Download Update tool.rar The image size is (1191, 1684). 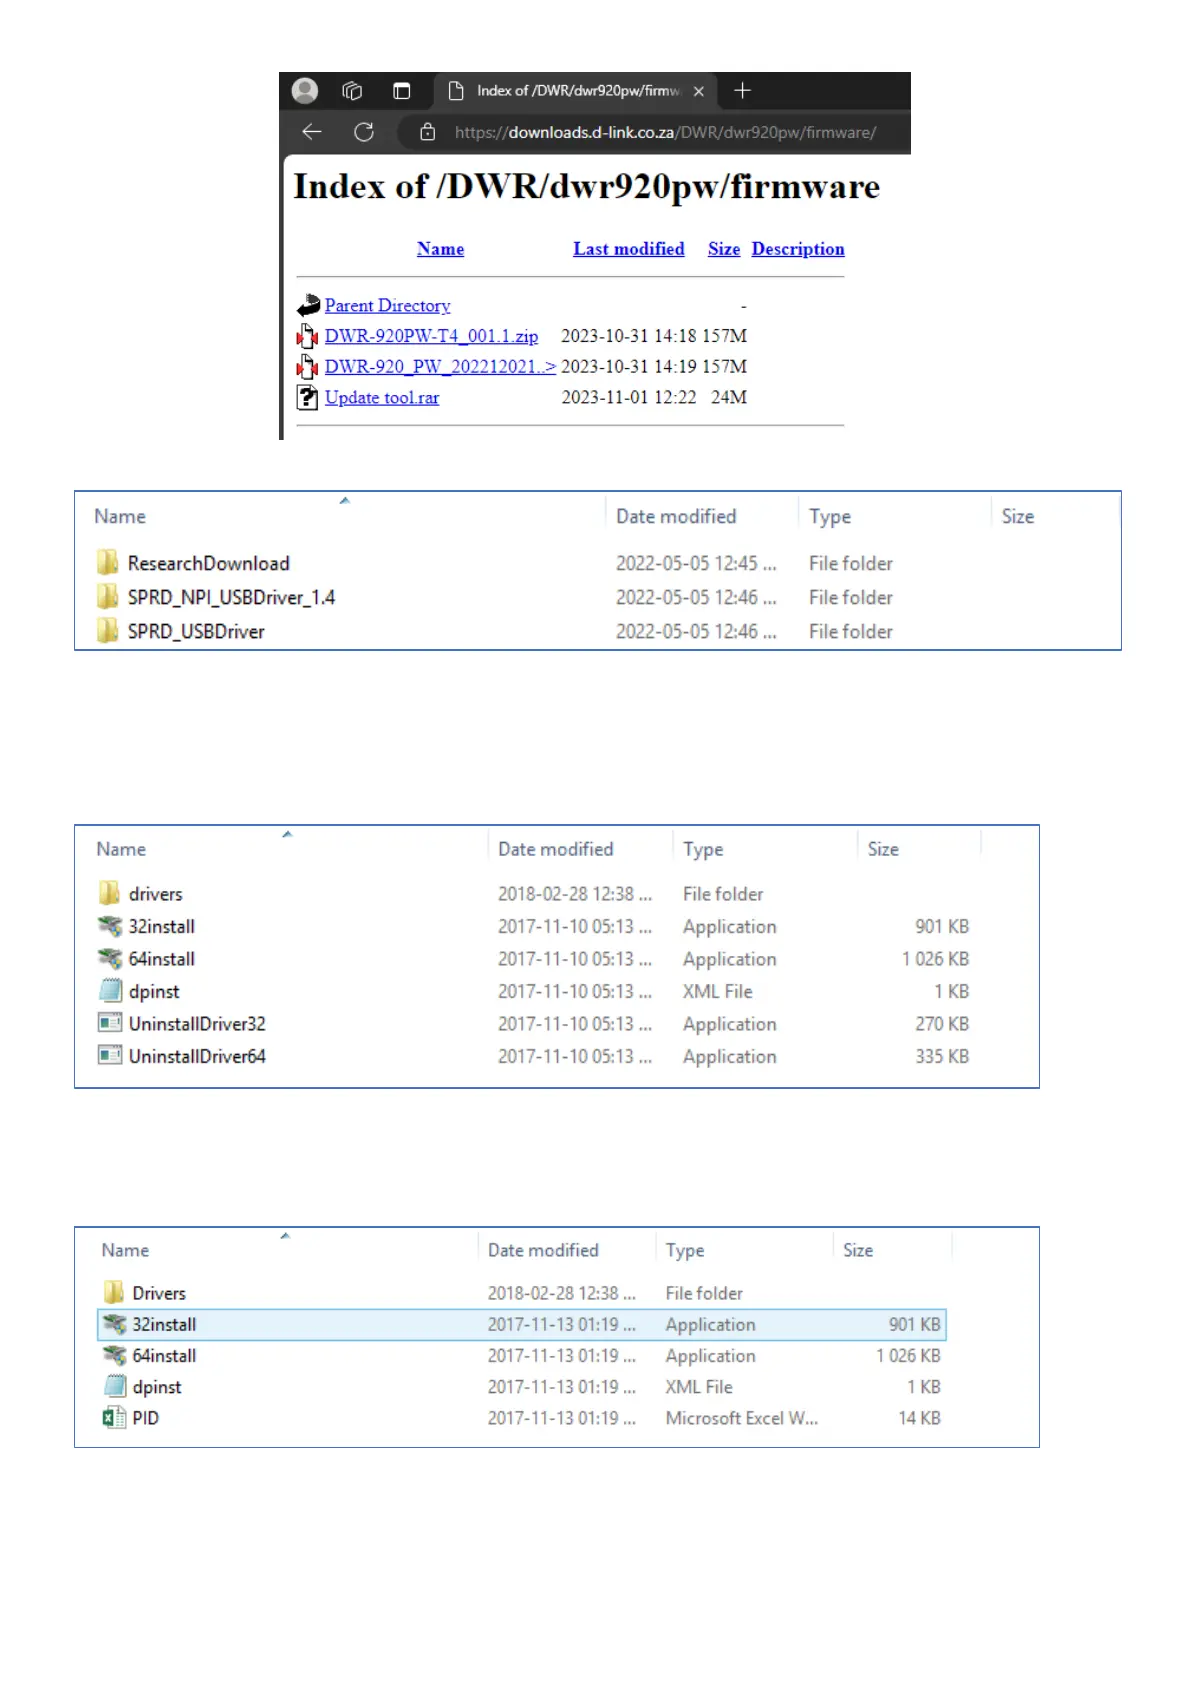382,398
